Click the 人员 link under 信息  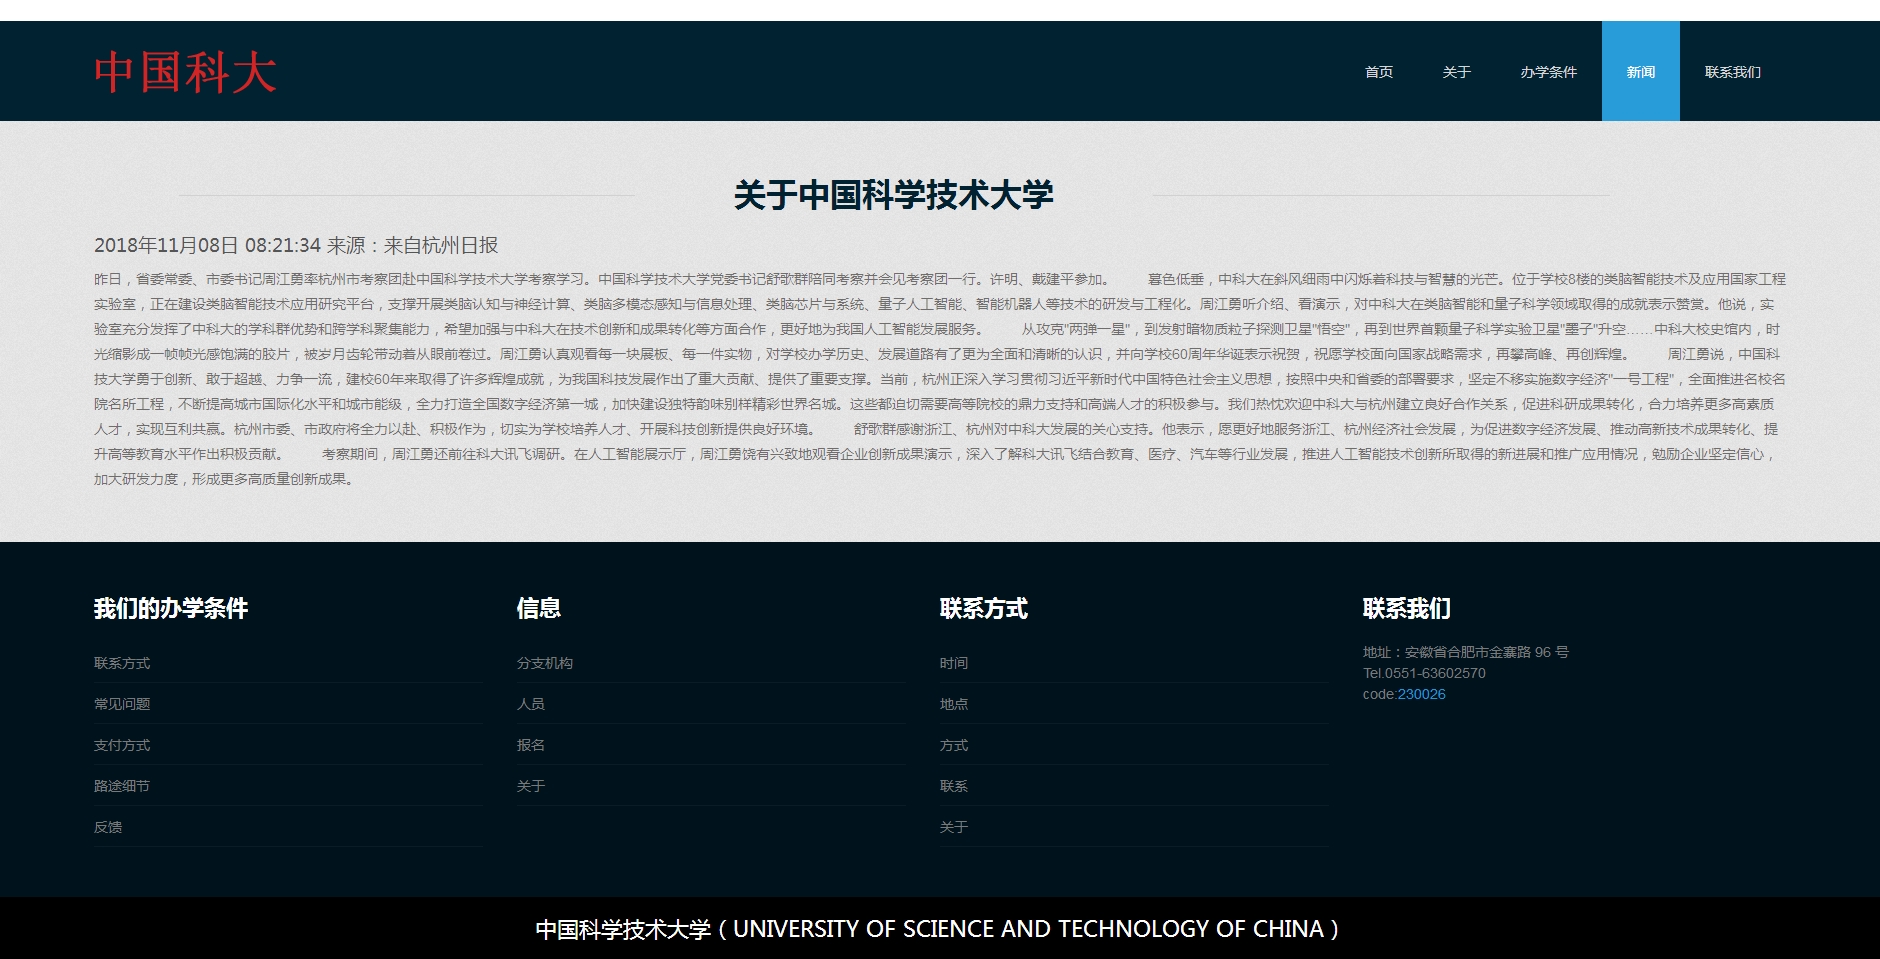point(531,704)
